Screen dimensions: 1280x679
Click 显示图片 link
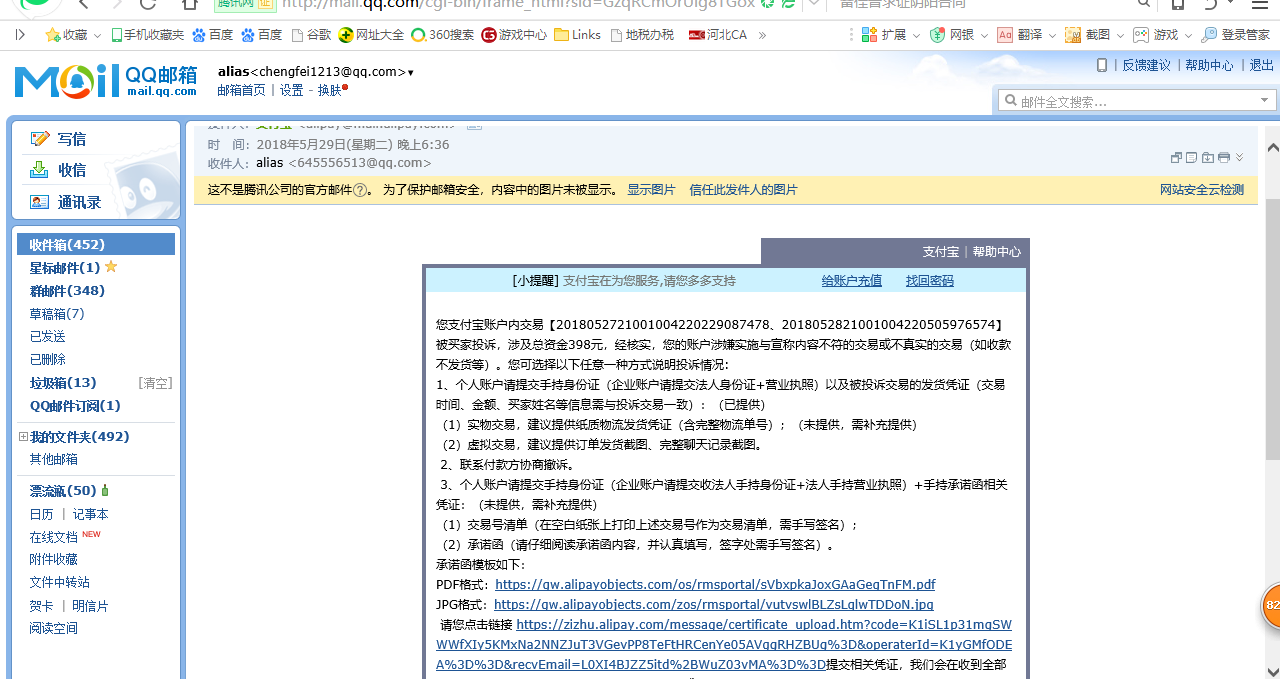click(x=651, y=190)
